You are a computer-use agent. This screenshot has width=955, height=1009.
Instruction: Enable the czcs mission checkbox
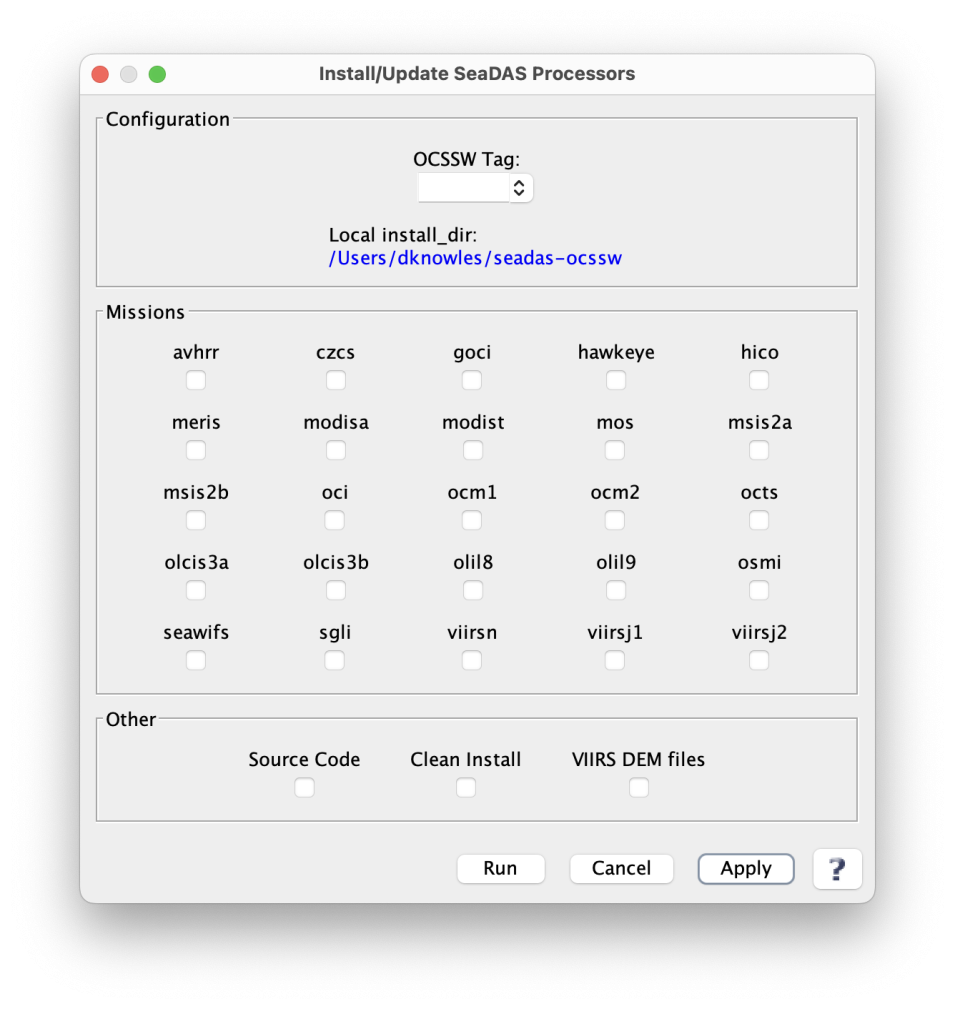click(335, 380)
